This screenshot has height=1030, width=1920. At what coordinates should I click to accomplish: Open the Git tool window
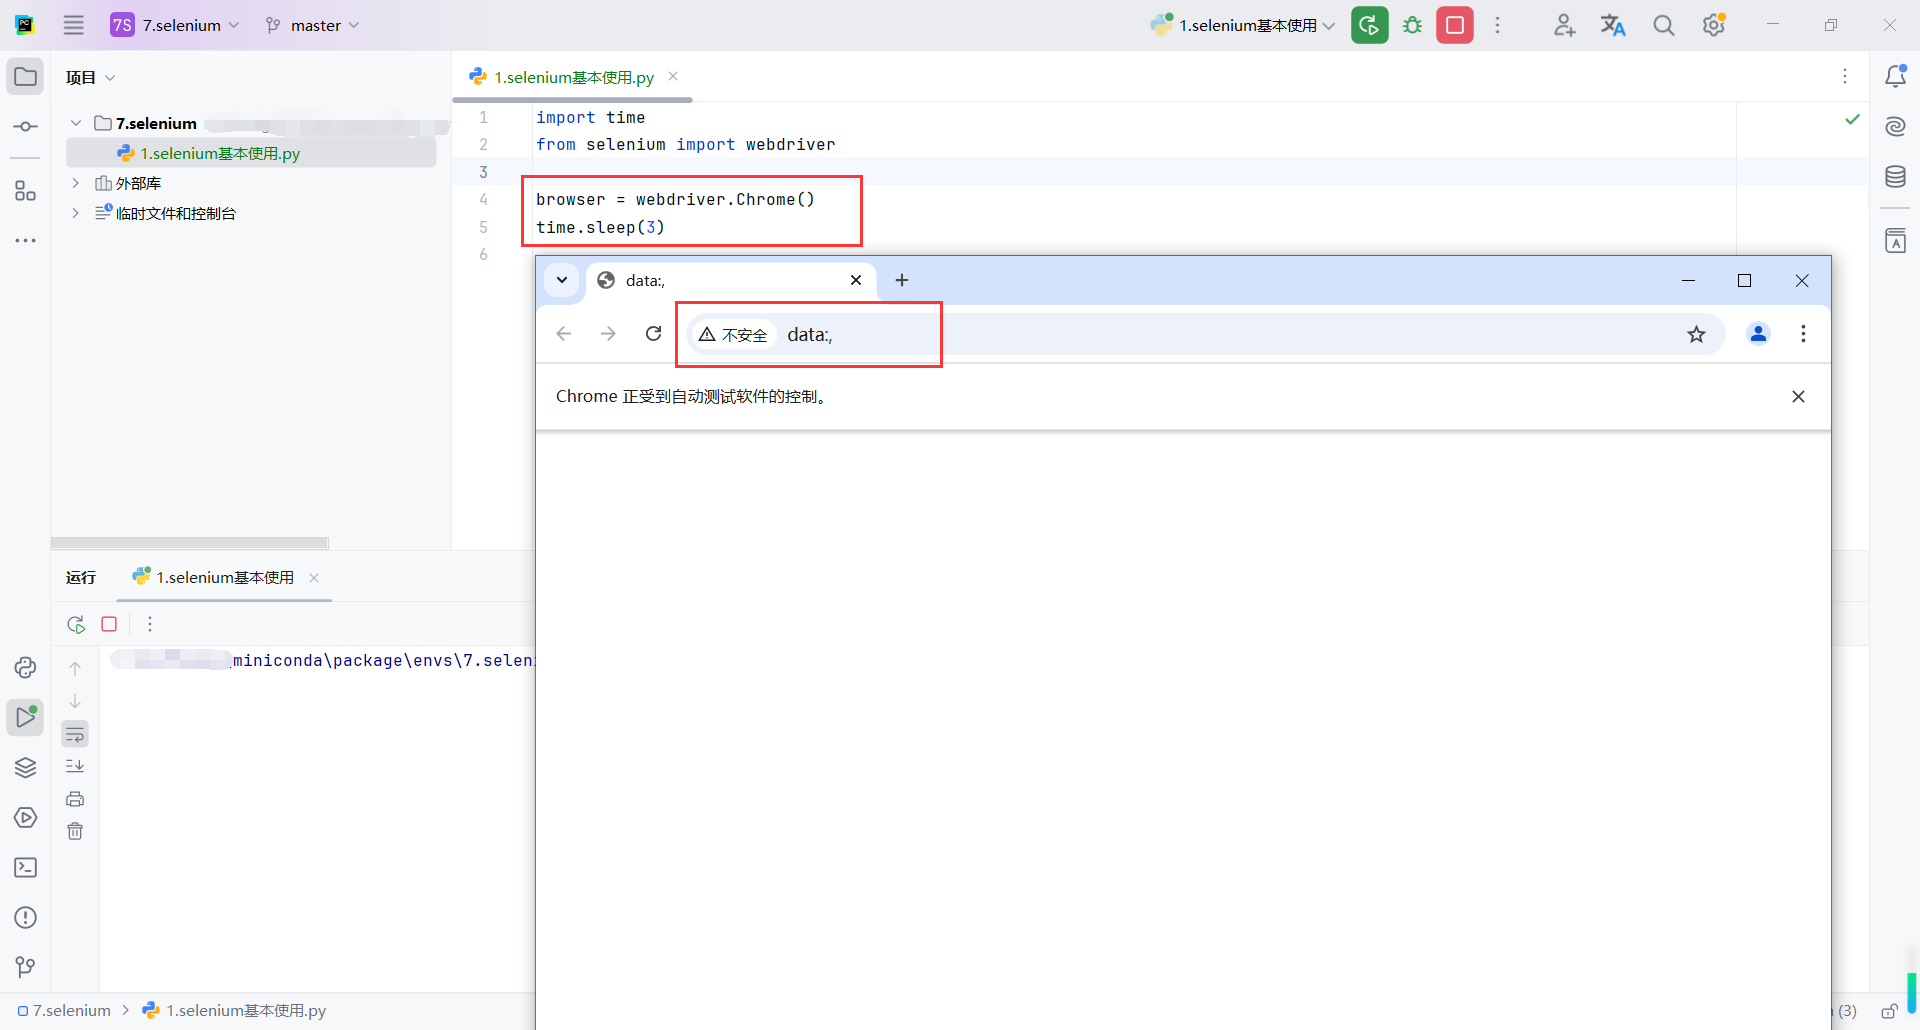click(x=26, y=967)
